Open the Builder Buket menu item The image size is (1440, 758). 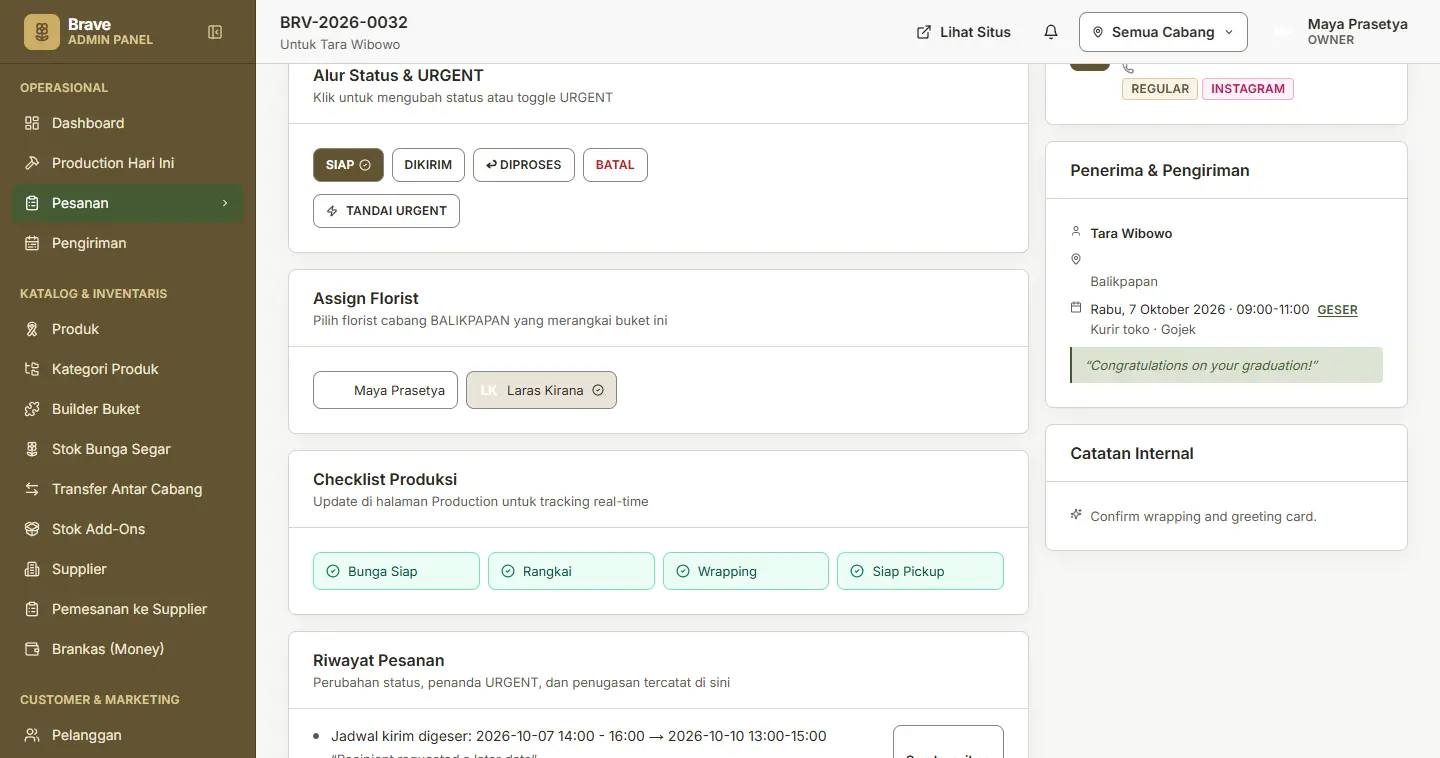128,409
